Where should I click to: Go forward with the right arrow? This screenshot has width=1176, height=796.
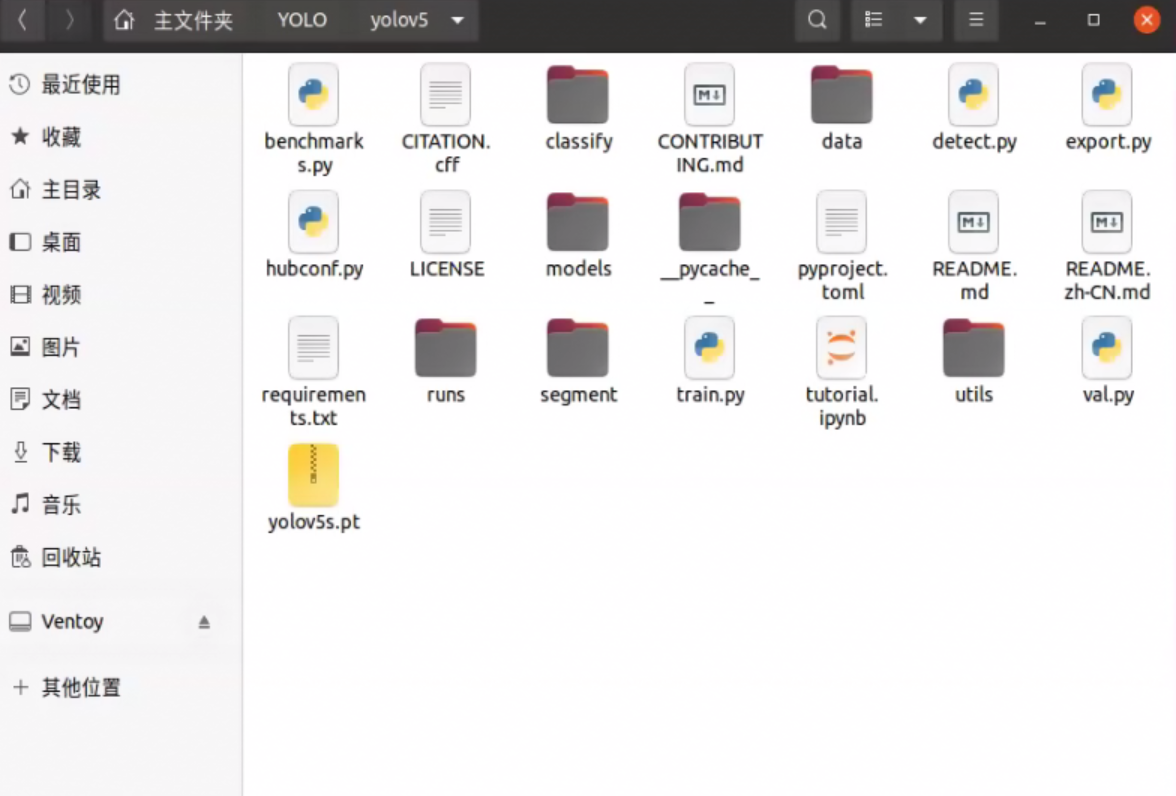click(x=69, y=20)
